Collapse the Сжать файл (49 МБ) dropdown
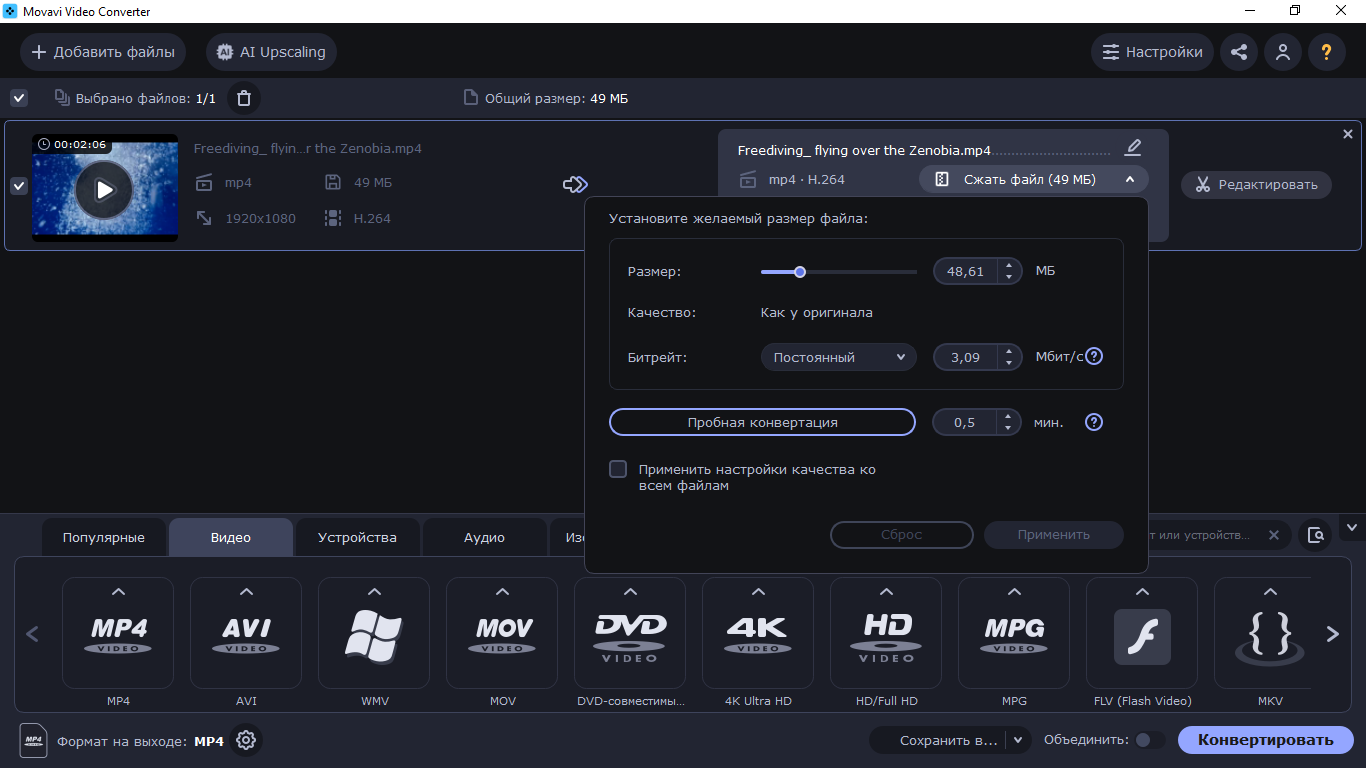This screenshot has height=768, width=1366. pos(1033,180)
